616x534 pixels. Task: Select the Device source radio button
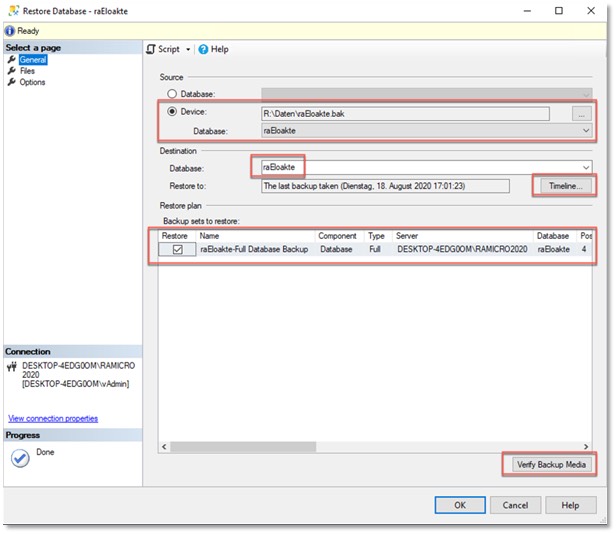click(172, 112)
